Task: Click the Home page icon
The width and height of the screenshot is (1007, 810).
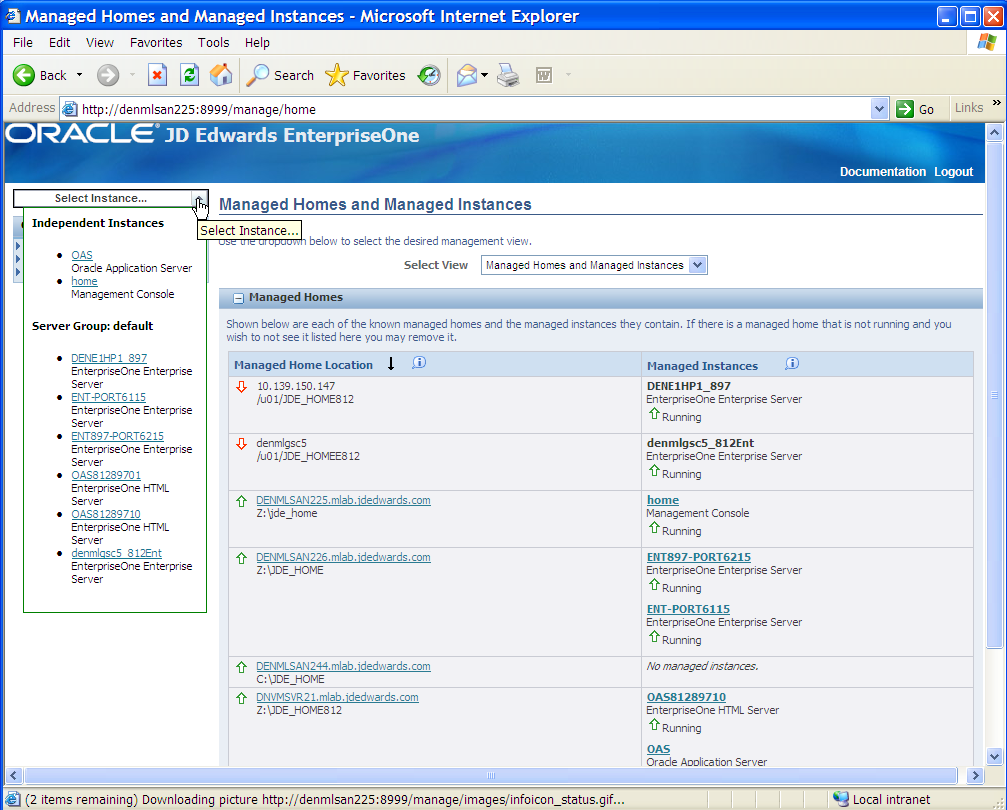Action: (x=221, y=75)
